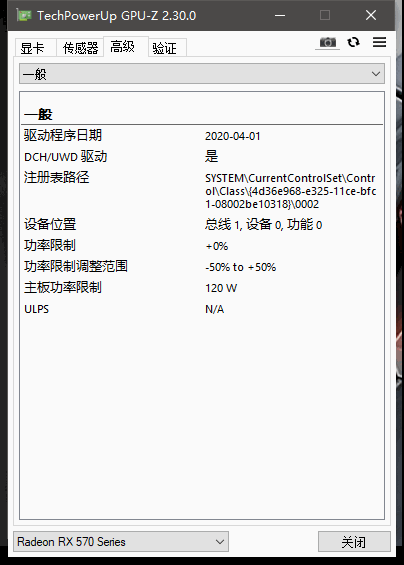404x565 pixels.
Task: Click the refresh arrows icon
Action: coord(354,42)
